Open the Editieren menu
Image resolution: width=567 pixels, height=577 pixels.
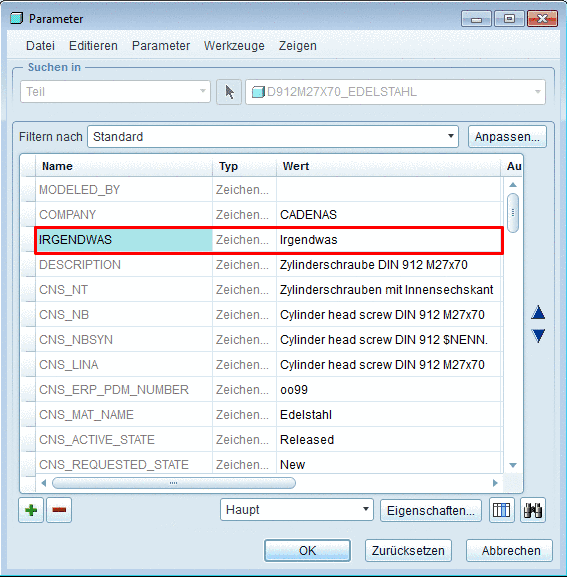93,46
